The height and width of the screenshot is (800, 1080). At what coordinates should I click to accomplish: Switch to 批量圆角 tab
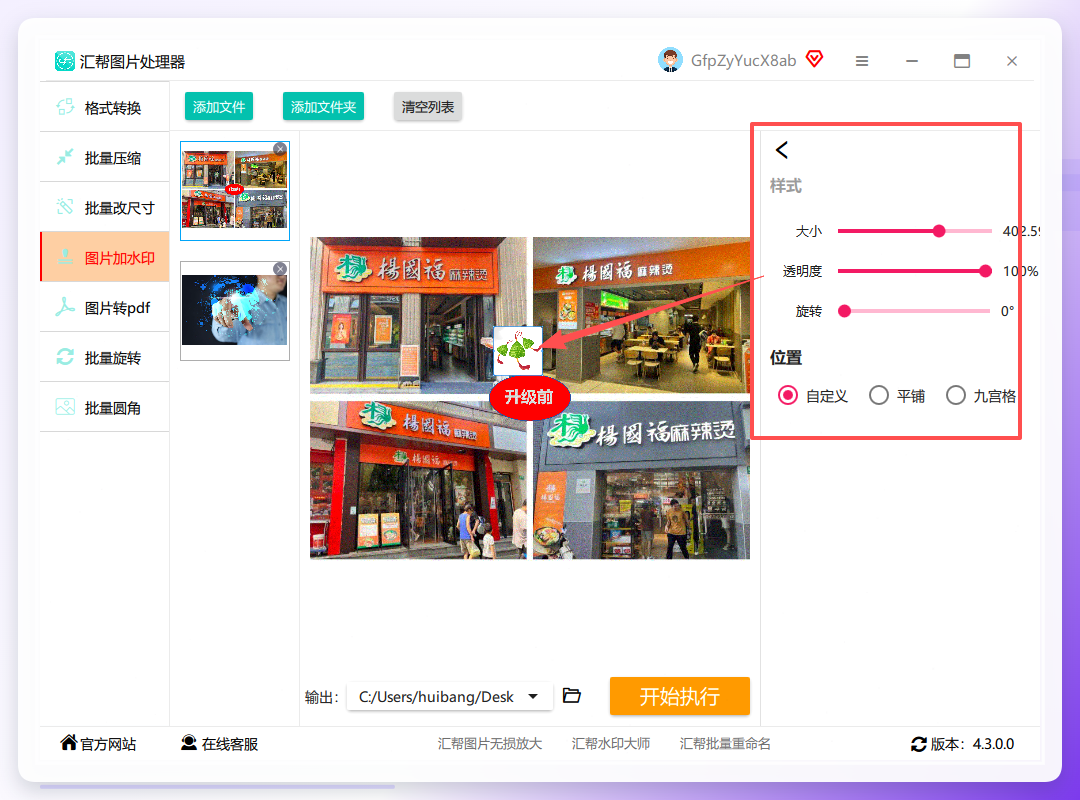[105, 407]
